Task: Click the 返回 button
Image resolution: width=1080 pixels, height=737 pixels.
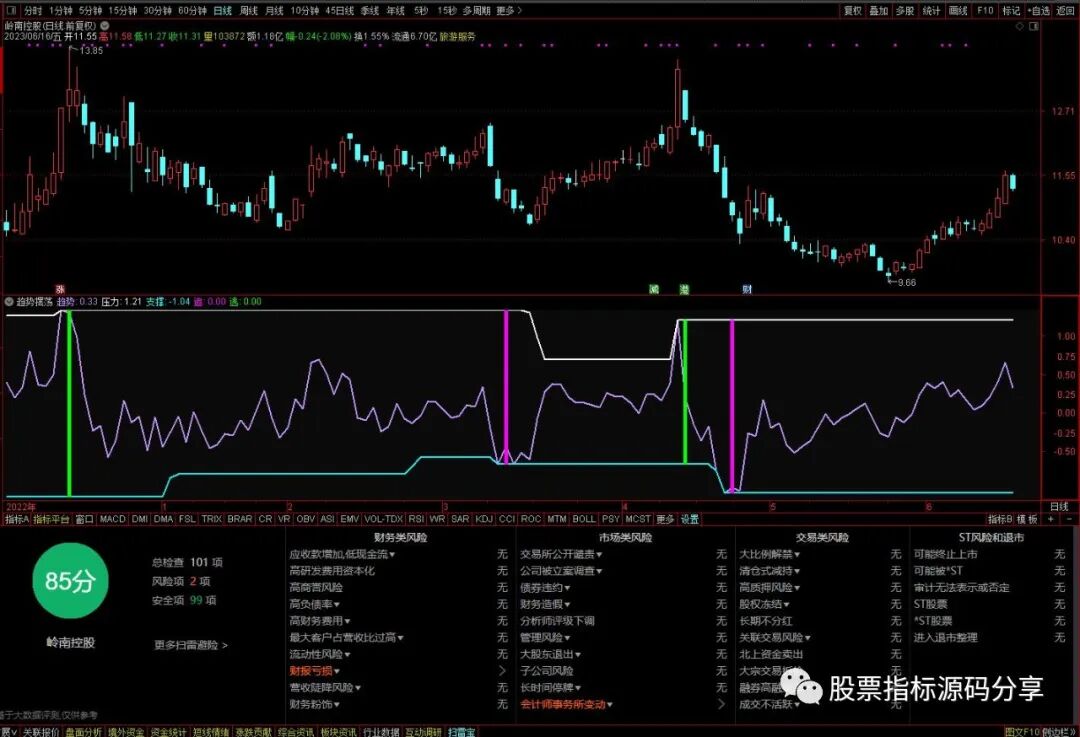Action: (1066, 10)
